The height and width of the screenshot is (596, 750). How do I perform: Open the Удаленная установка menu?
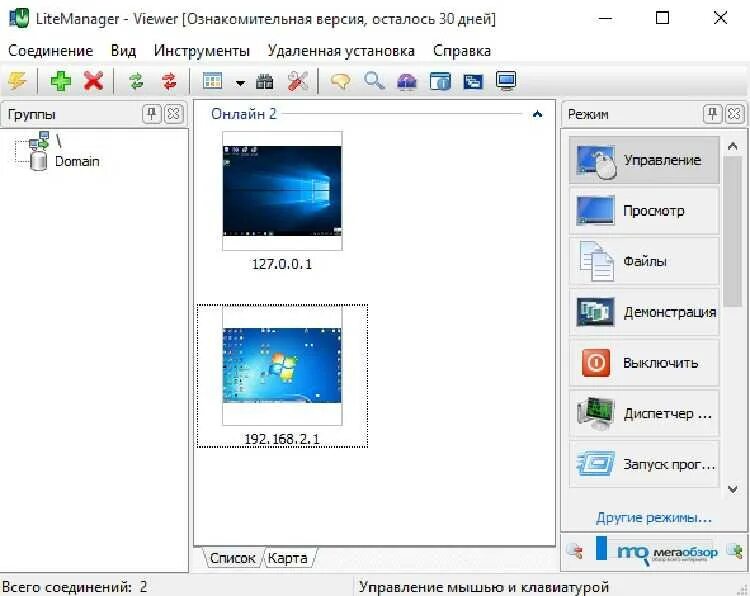pos(341,51)
